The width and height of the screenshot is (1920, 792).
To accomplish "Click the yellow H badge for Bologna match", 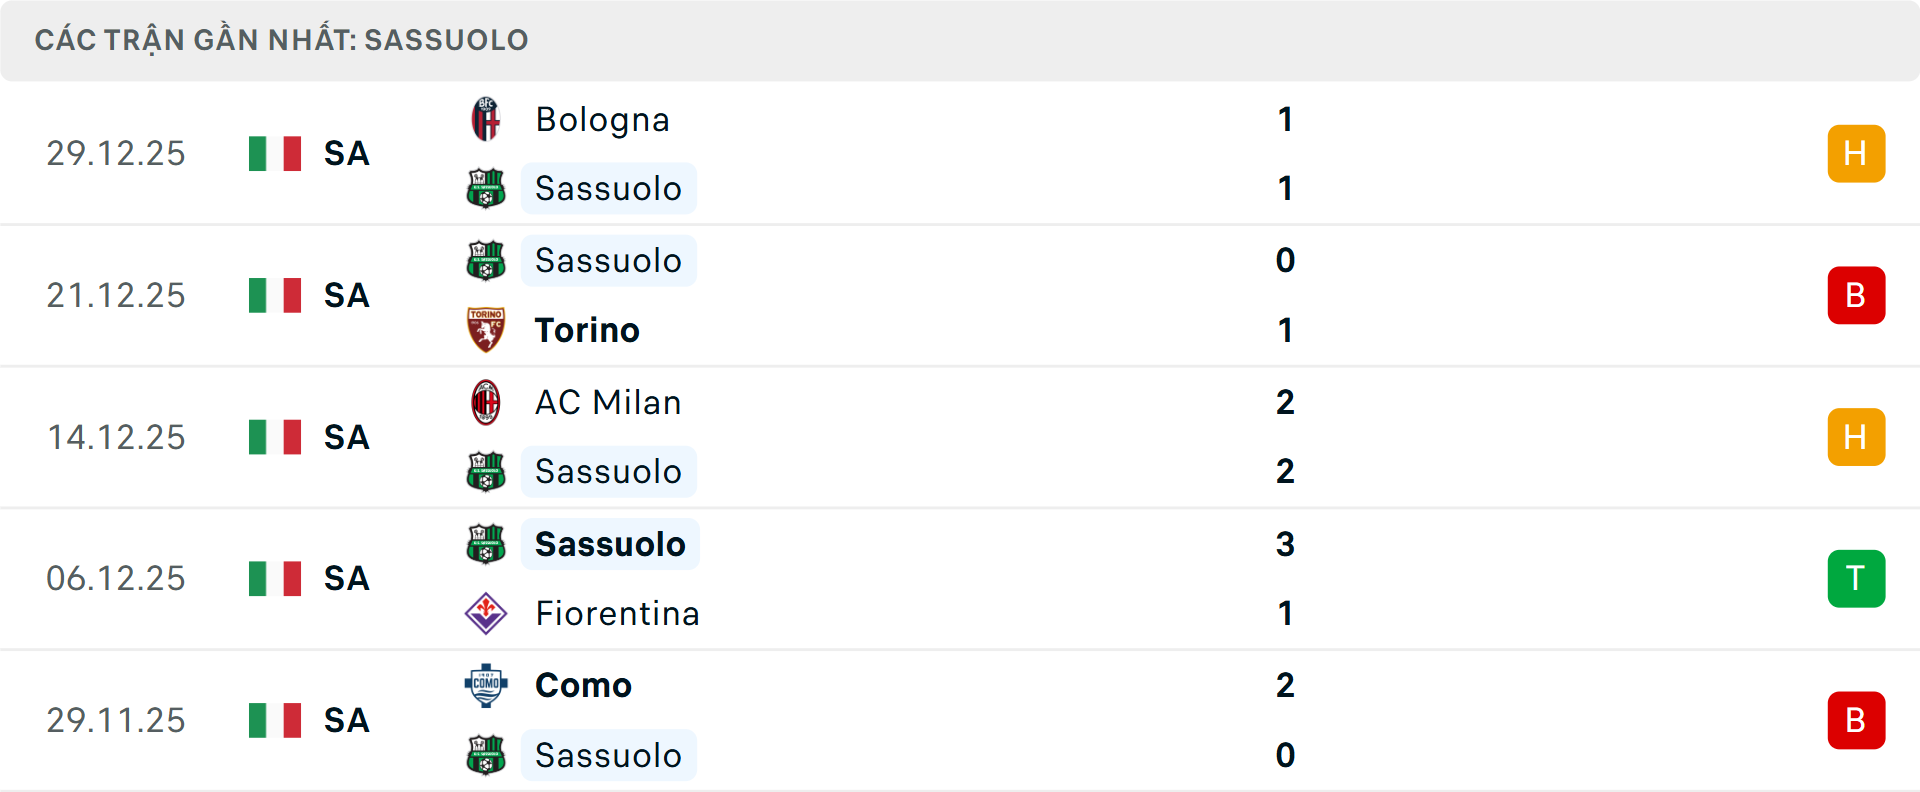I will 1856,154.
